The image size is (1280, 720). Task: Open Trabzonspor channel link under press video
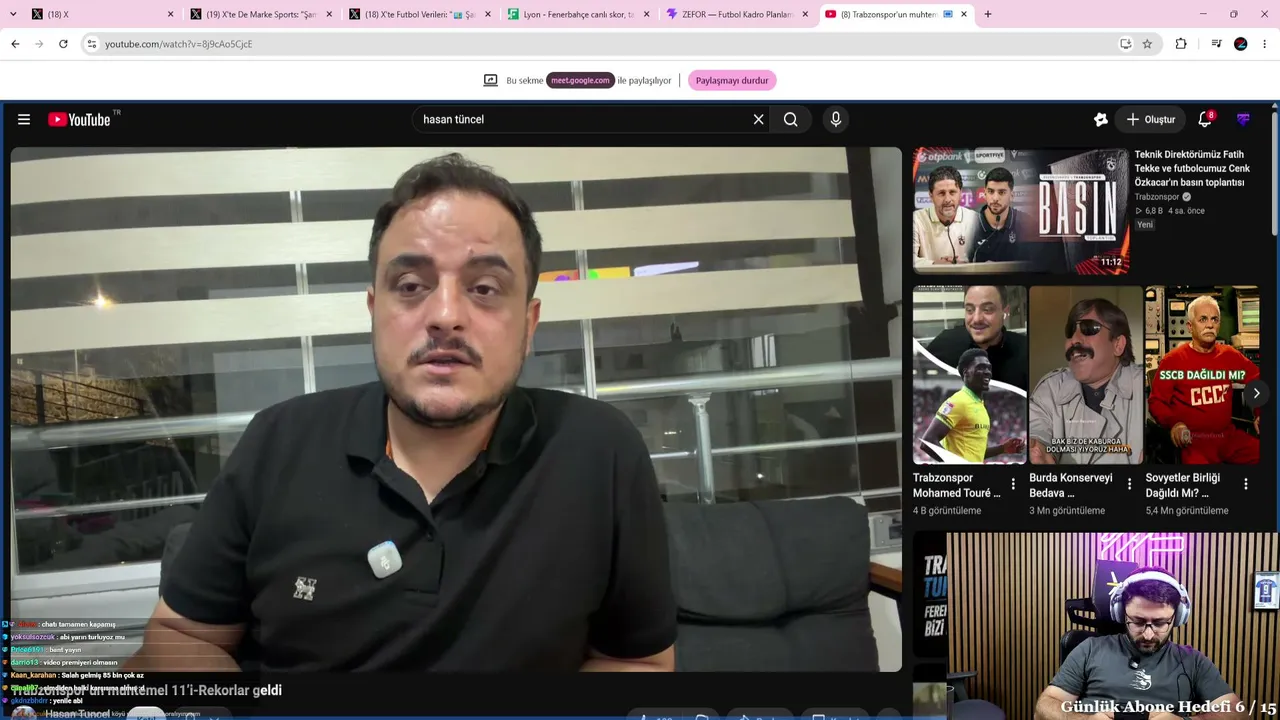pos(1156,197)
